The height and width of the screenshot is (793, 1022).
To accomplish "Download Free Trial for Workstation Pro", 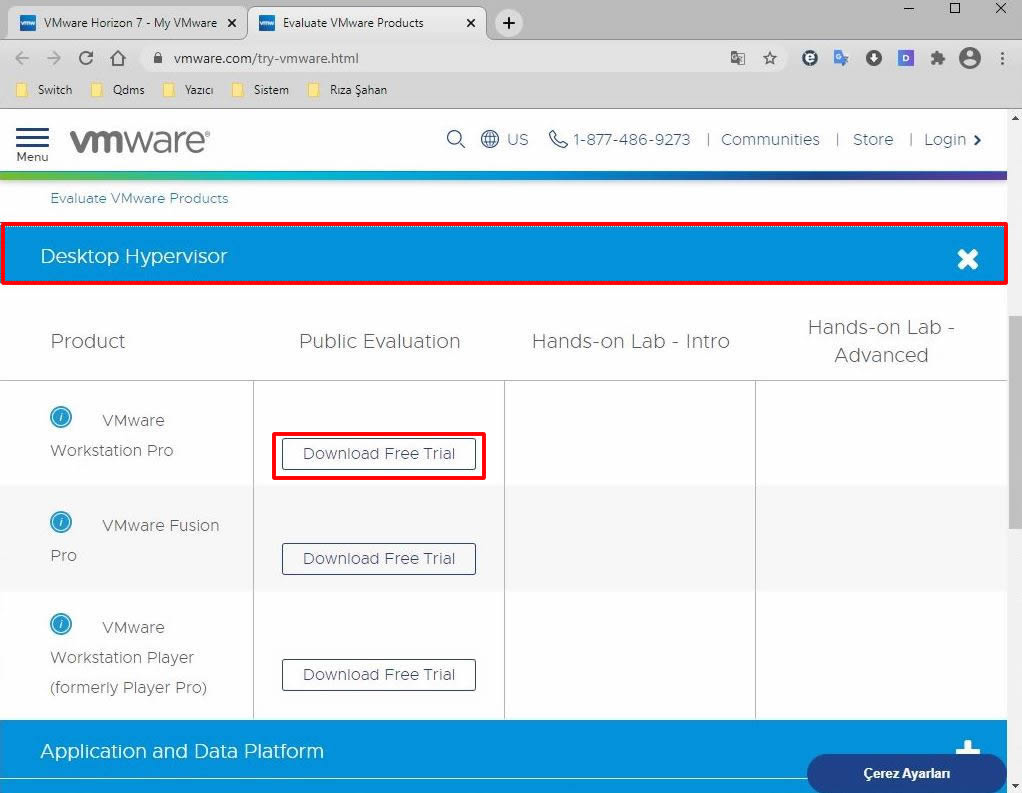I will click(x=379, y=454).
